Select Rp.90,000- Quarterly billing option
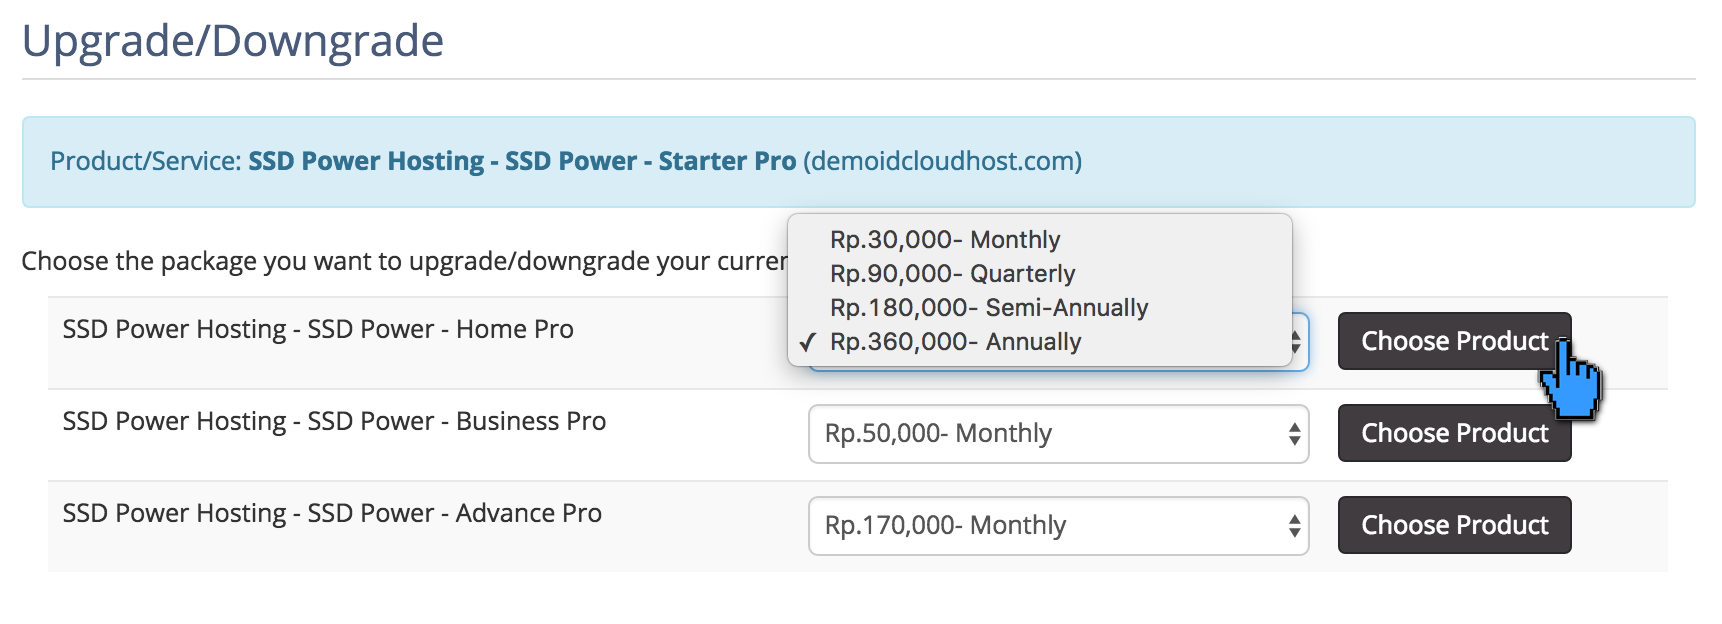 point(952,273)
